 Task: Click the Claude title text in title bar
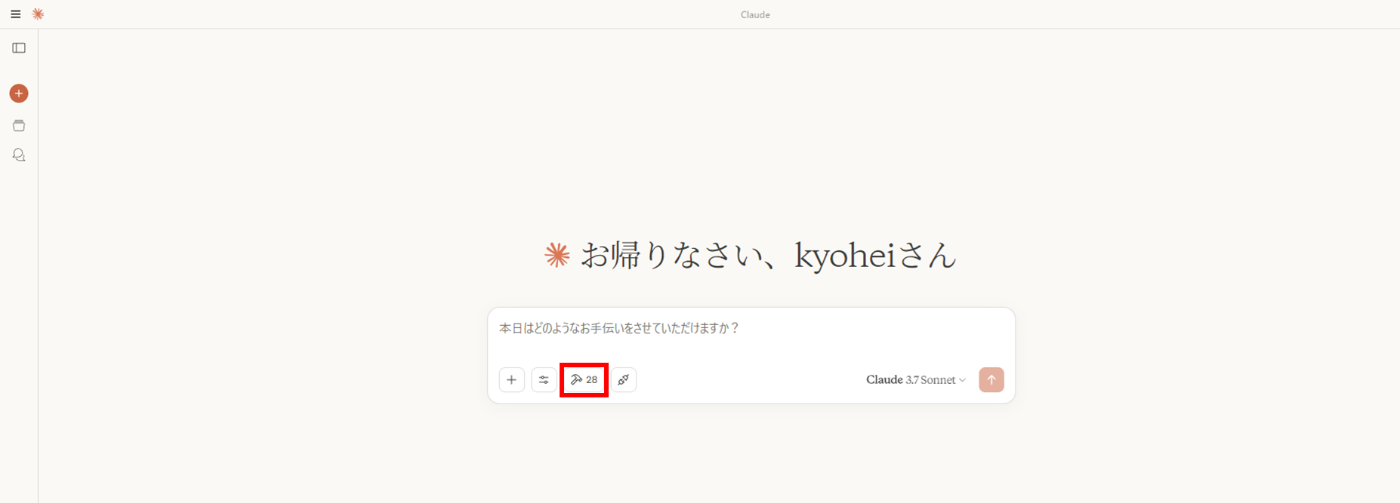click(x=755, y=15)
